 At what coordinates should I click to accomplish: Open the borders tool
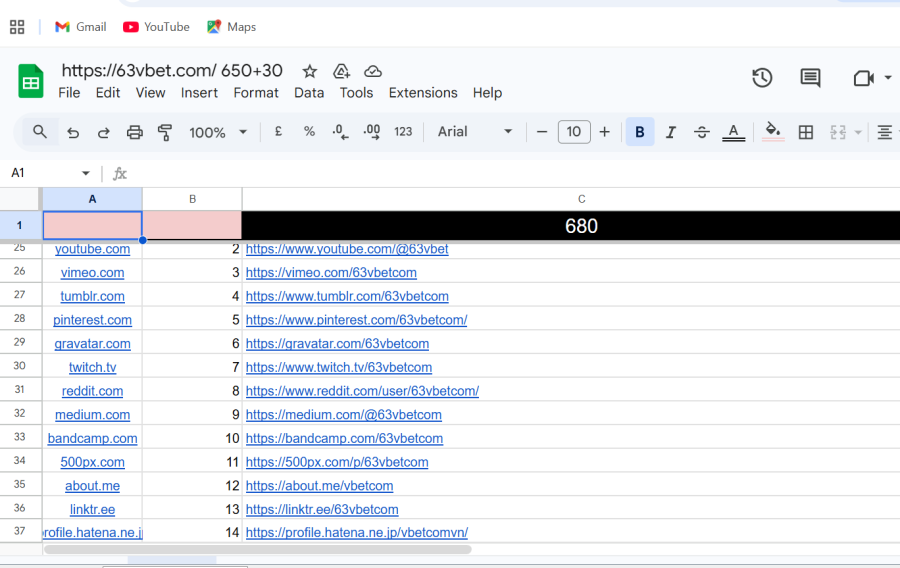coord(806,133)
